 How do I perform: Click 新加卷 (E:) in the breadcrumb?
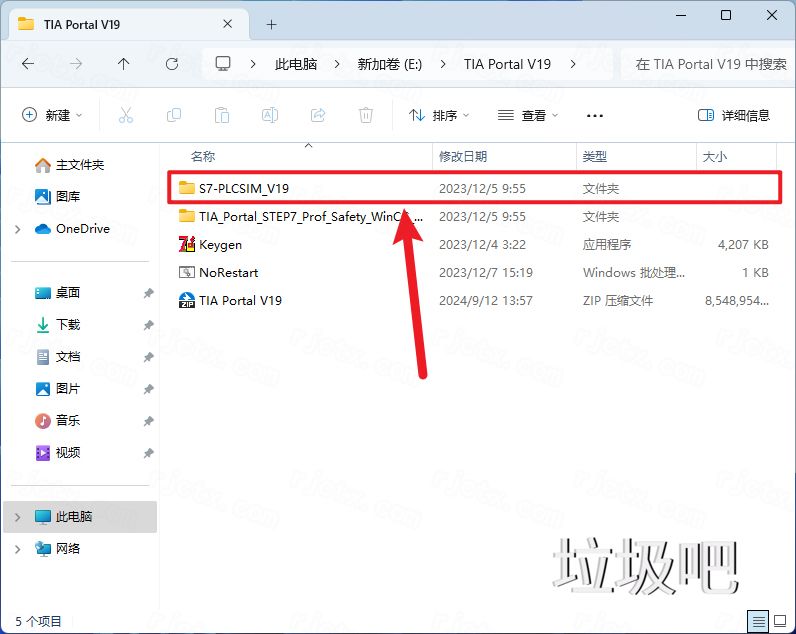click(389, 64)
